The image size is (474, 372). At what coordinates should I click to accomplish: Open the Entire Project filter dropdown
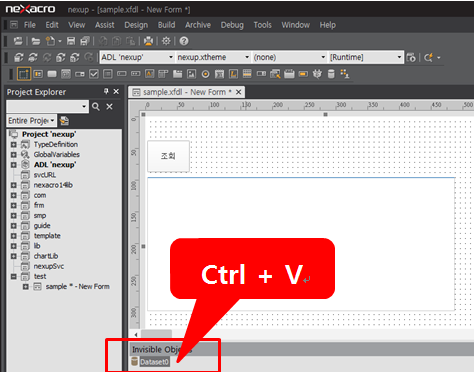tap(31, 121)
